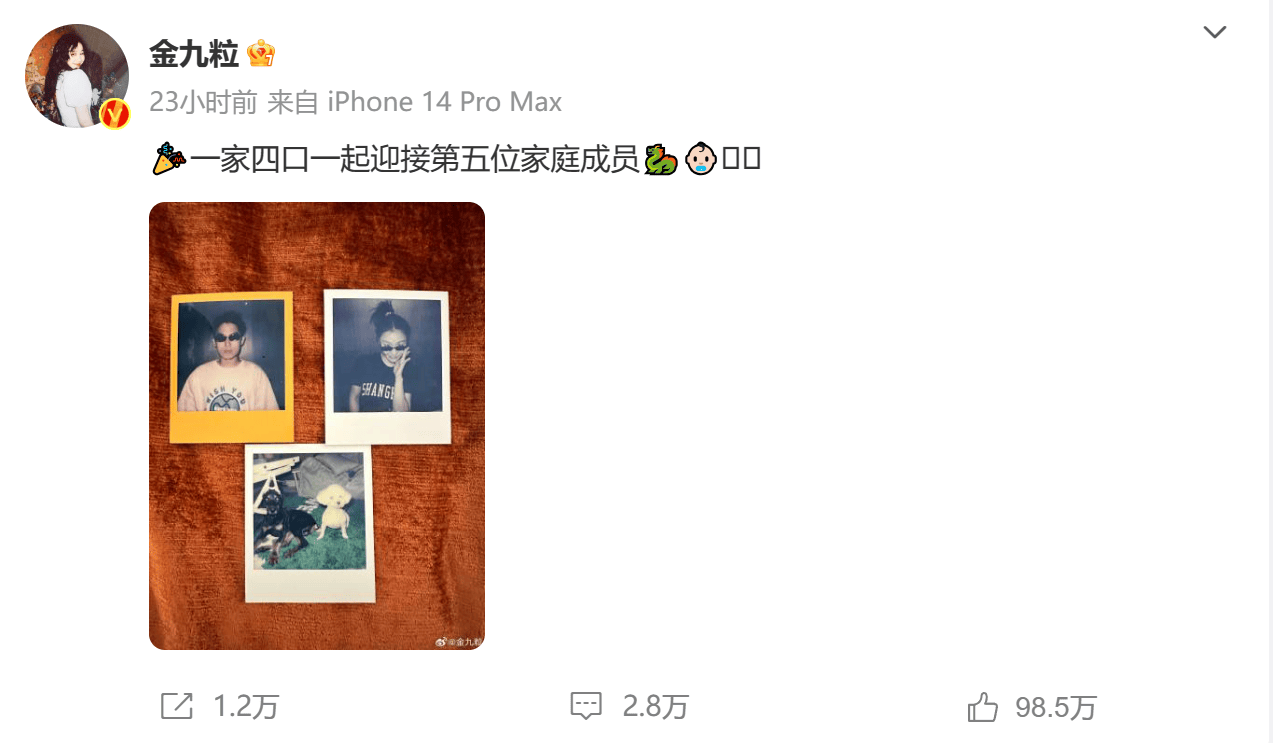Open the white polaroid of the woman
This screenshot has height=743, width=1273.
tap(387, 366)
